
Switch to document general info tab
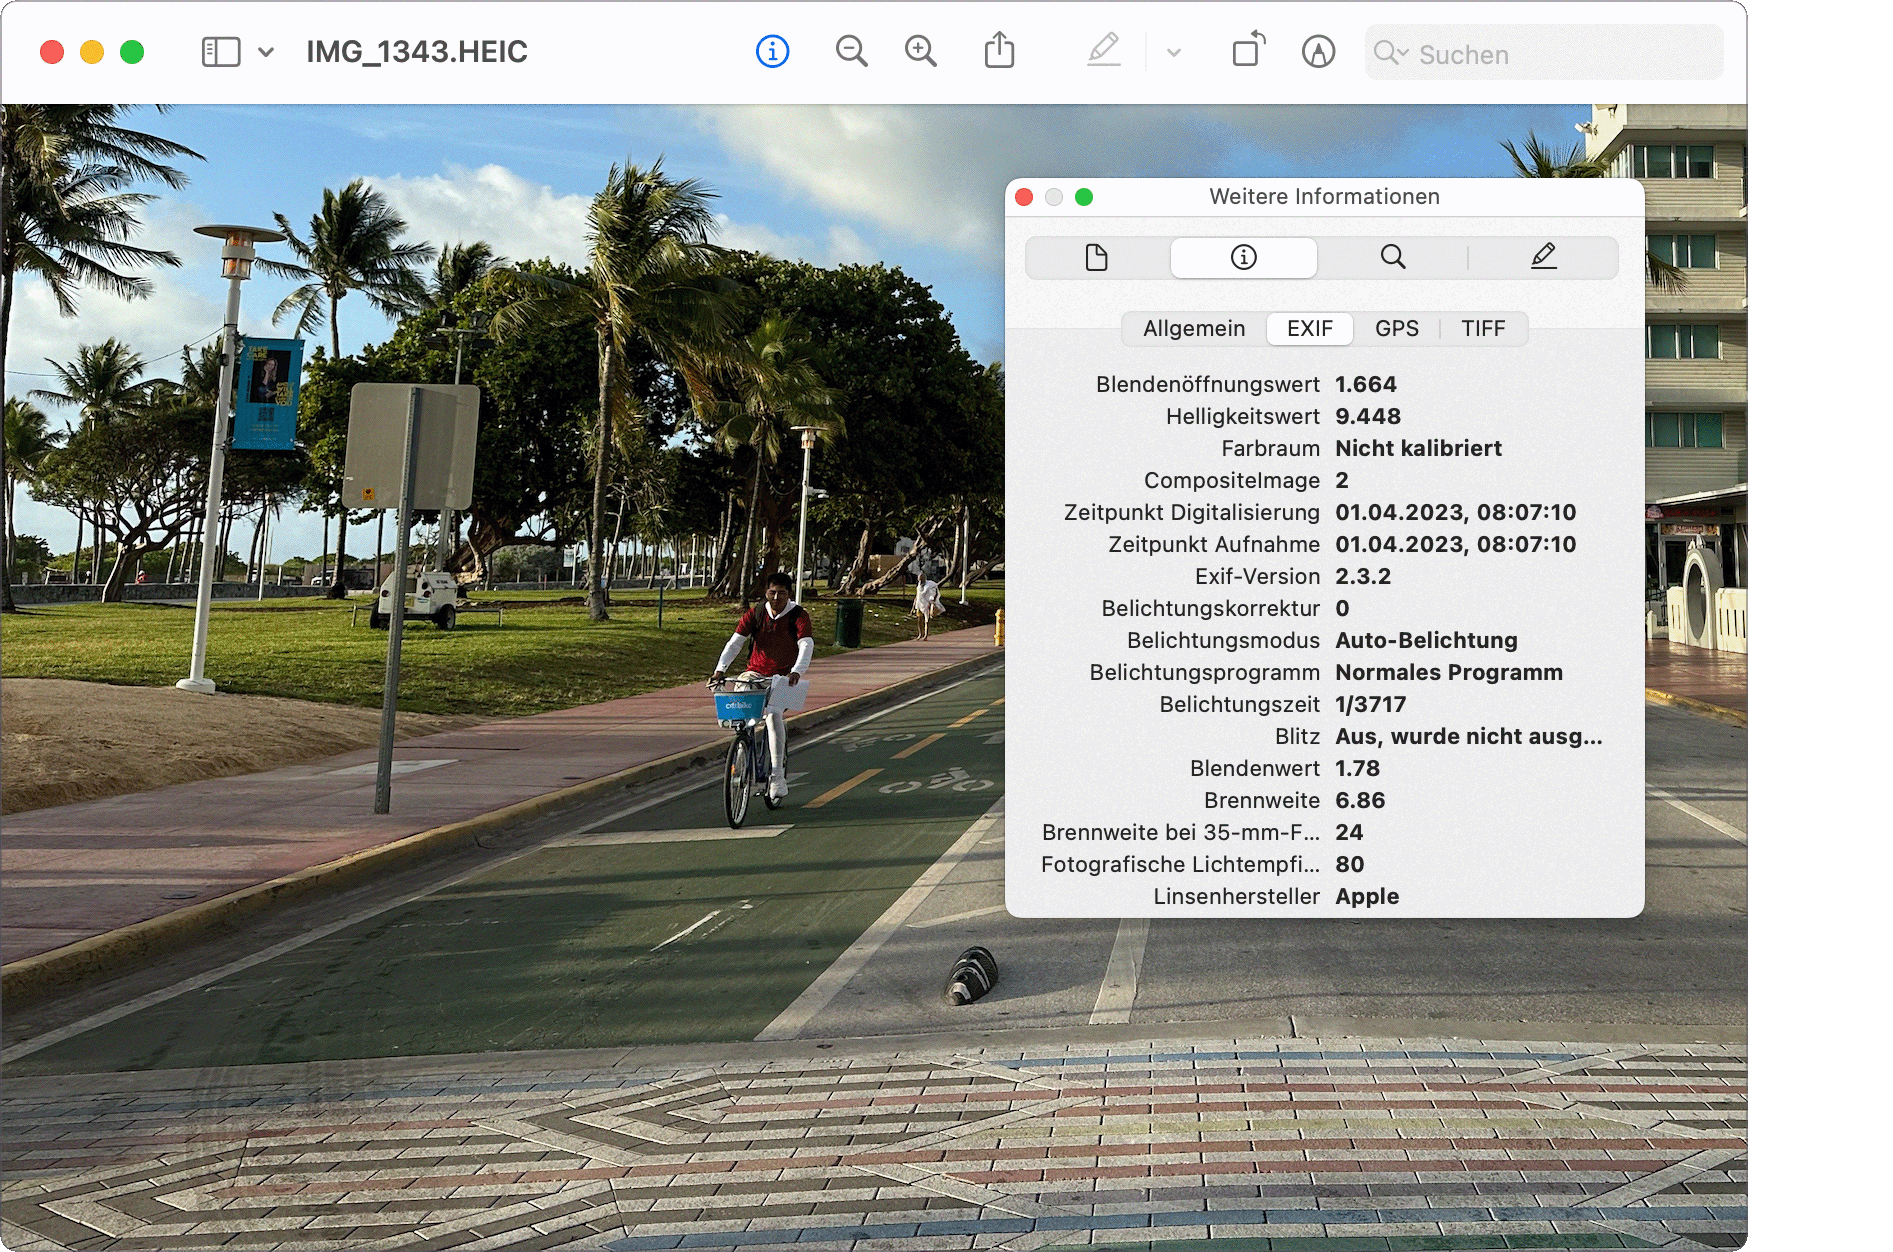[1097, 258]
